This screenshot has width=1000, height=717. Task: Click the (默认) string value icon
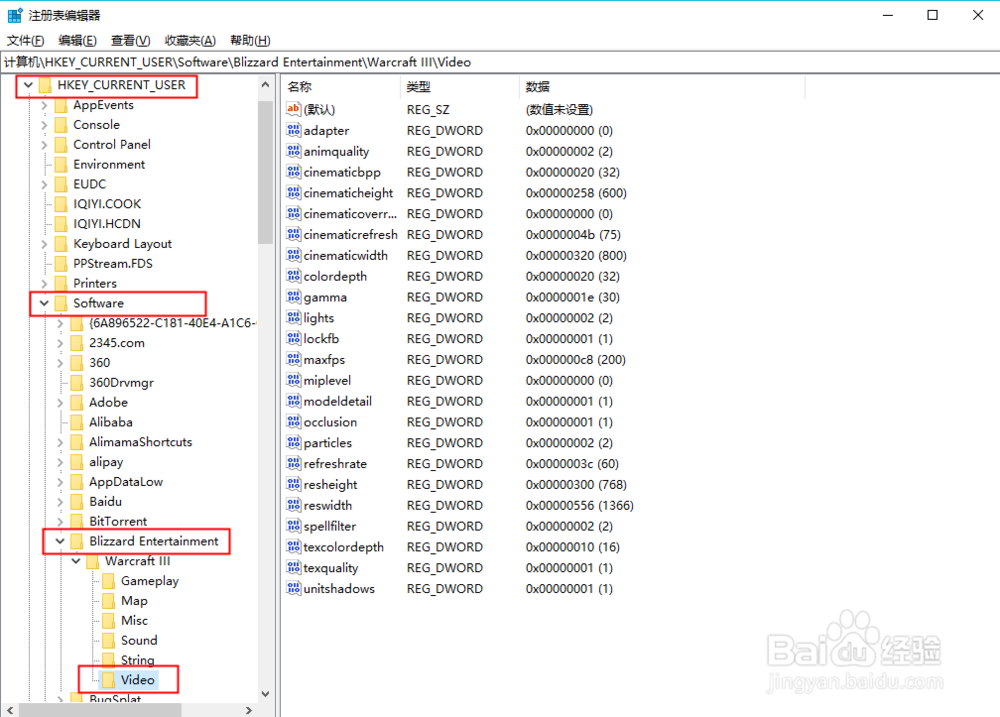tap(293, 109)
